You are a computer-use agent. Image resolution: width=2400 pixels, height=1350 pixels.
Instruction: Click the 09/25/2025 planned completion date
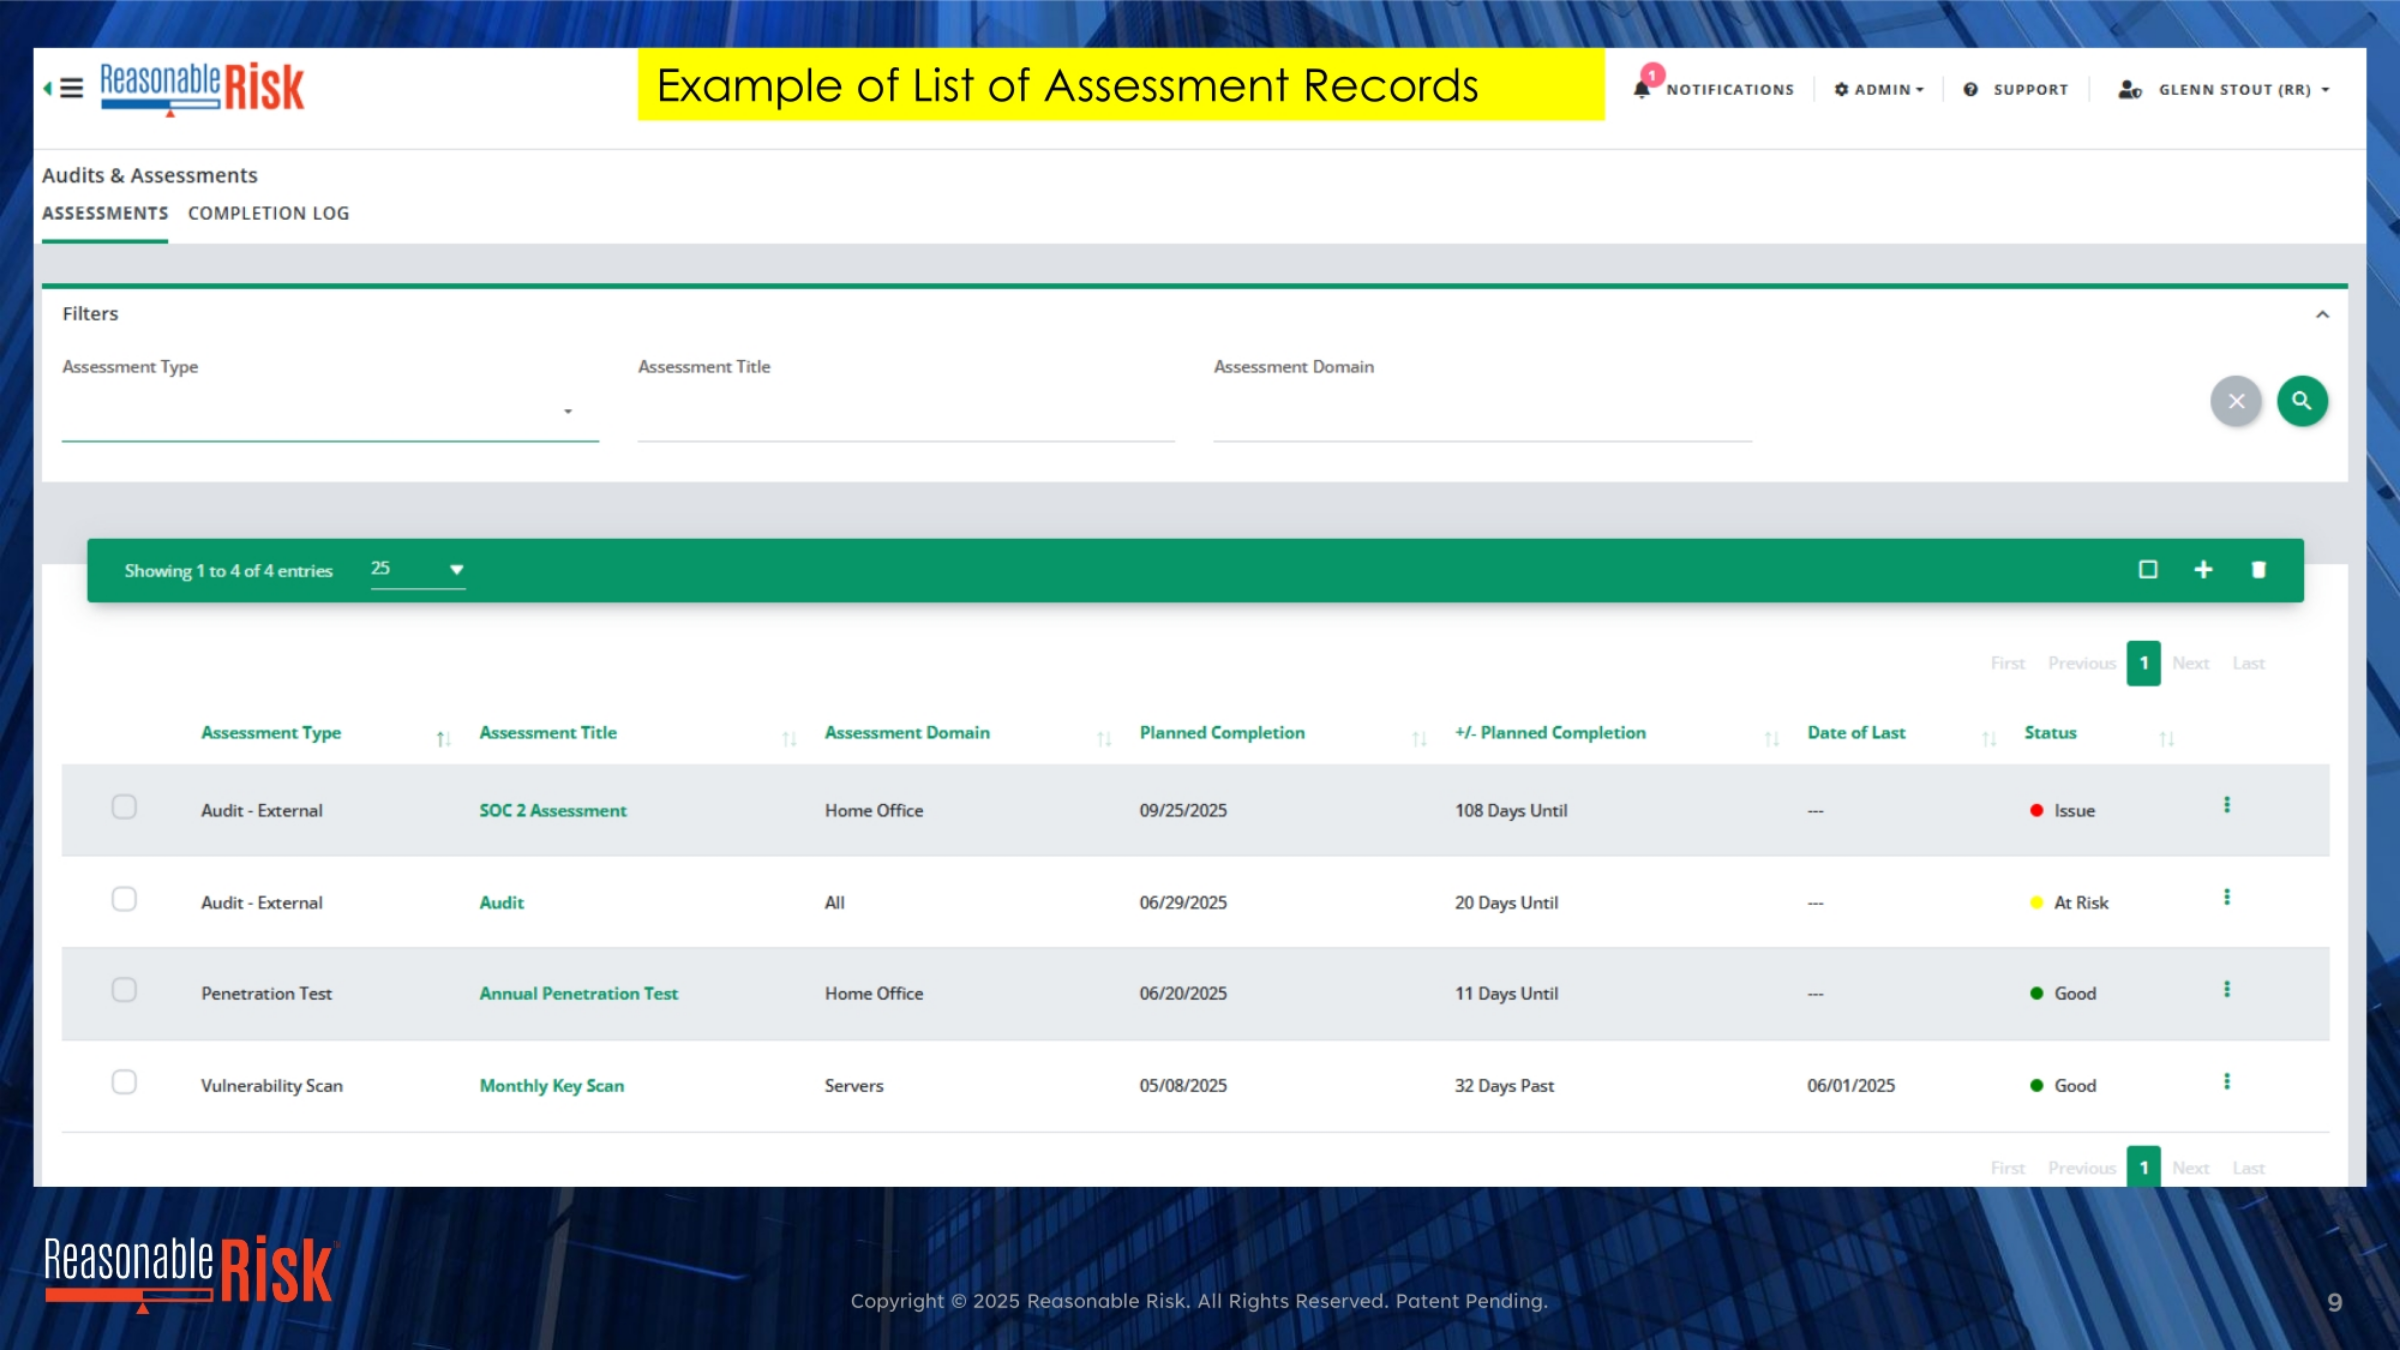[1183, 810]
